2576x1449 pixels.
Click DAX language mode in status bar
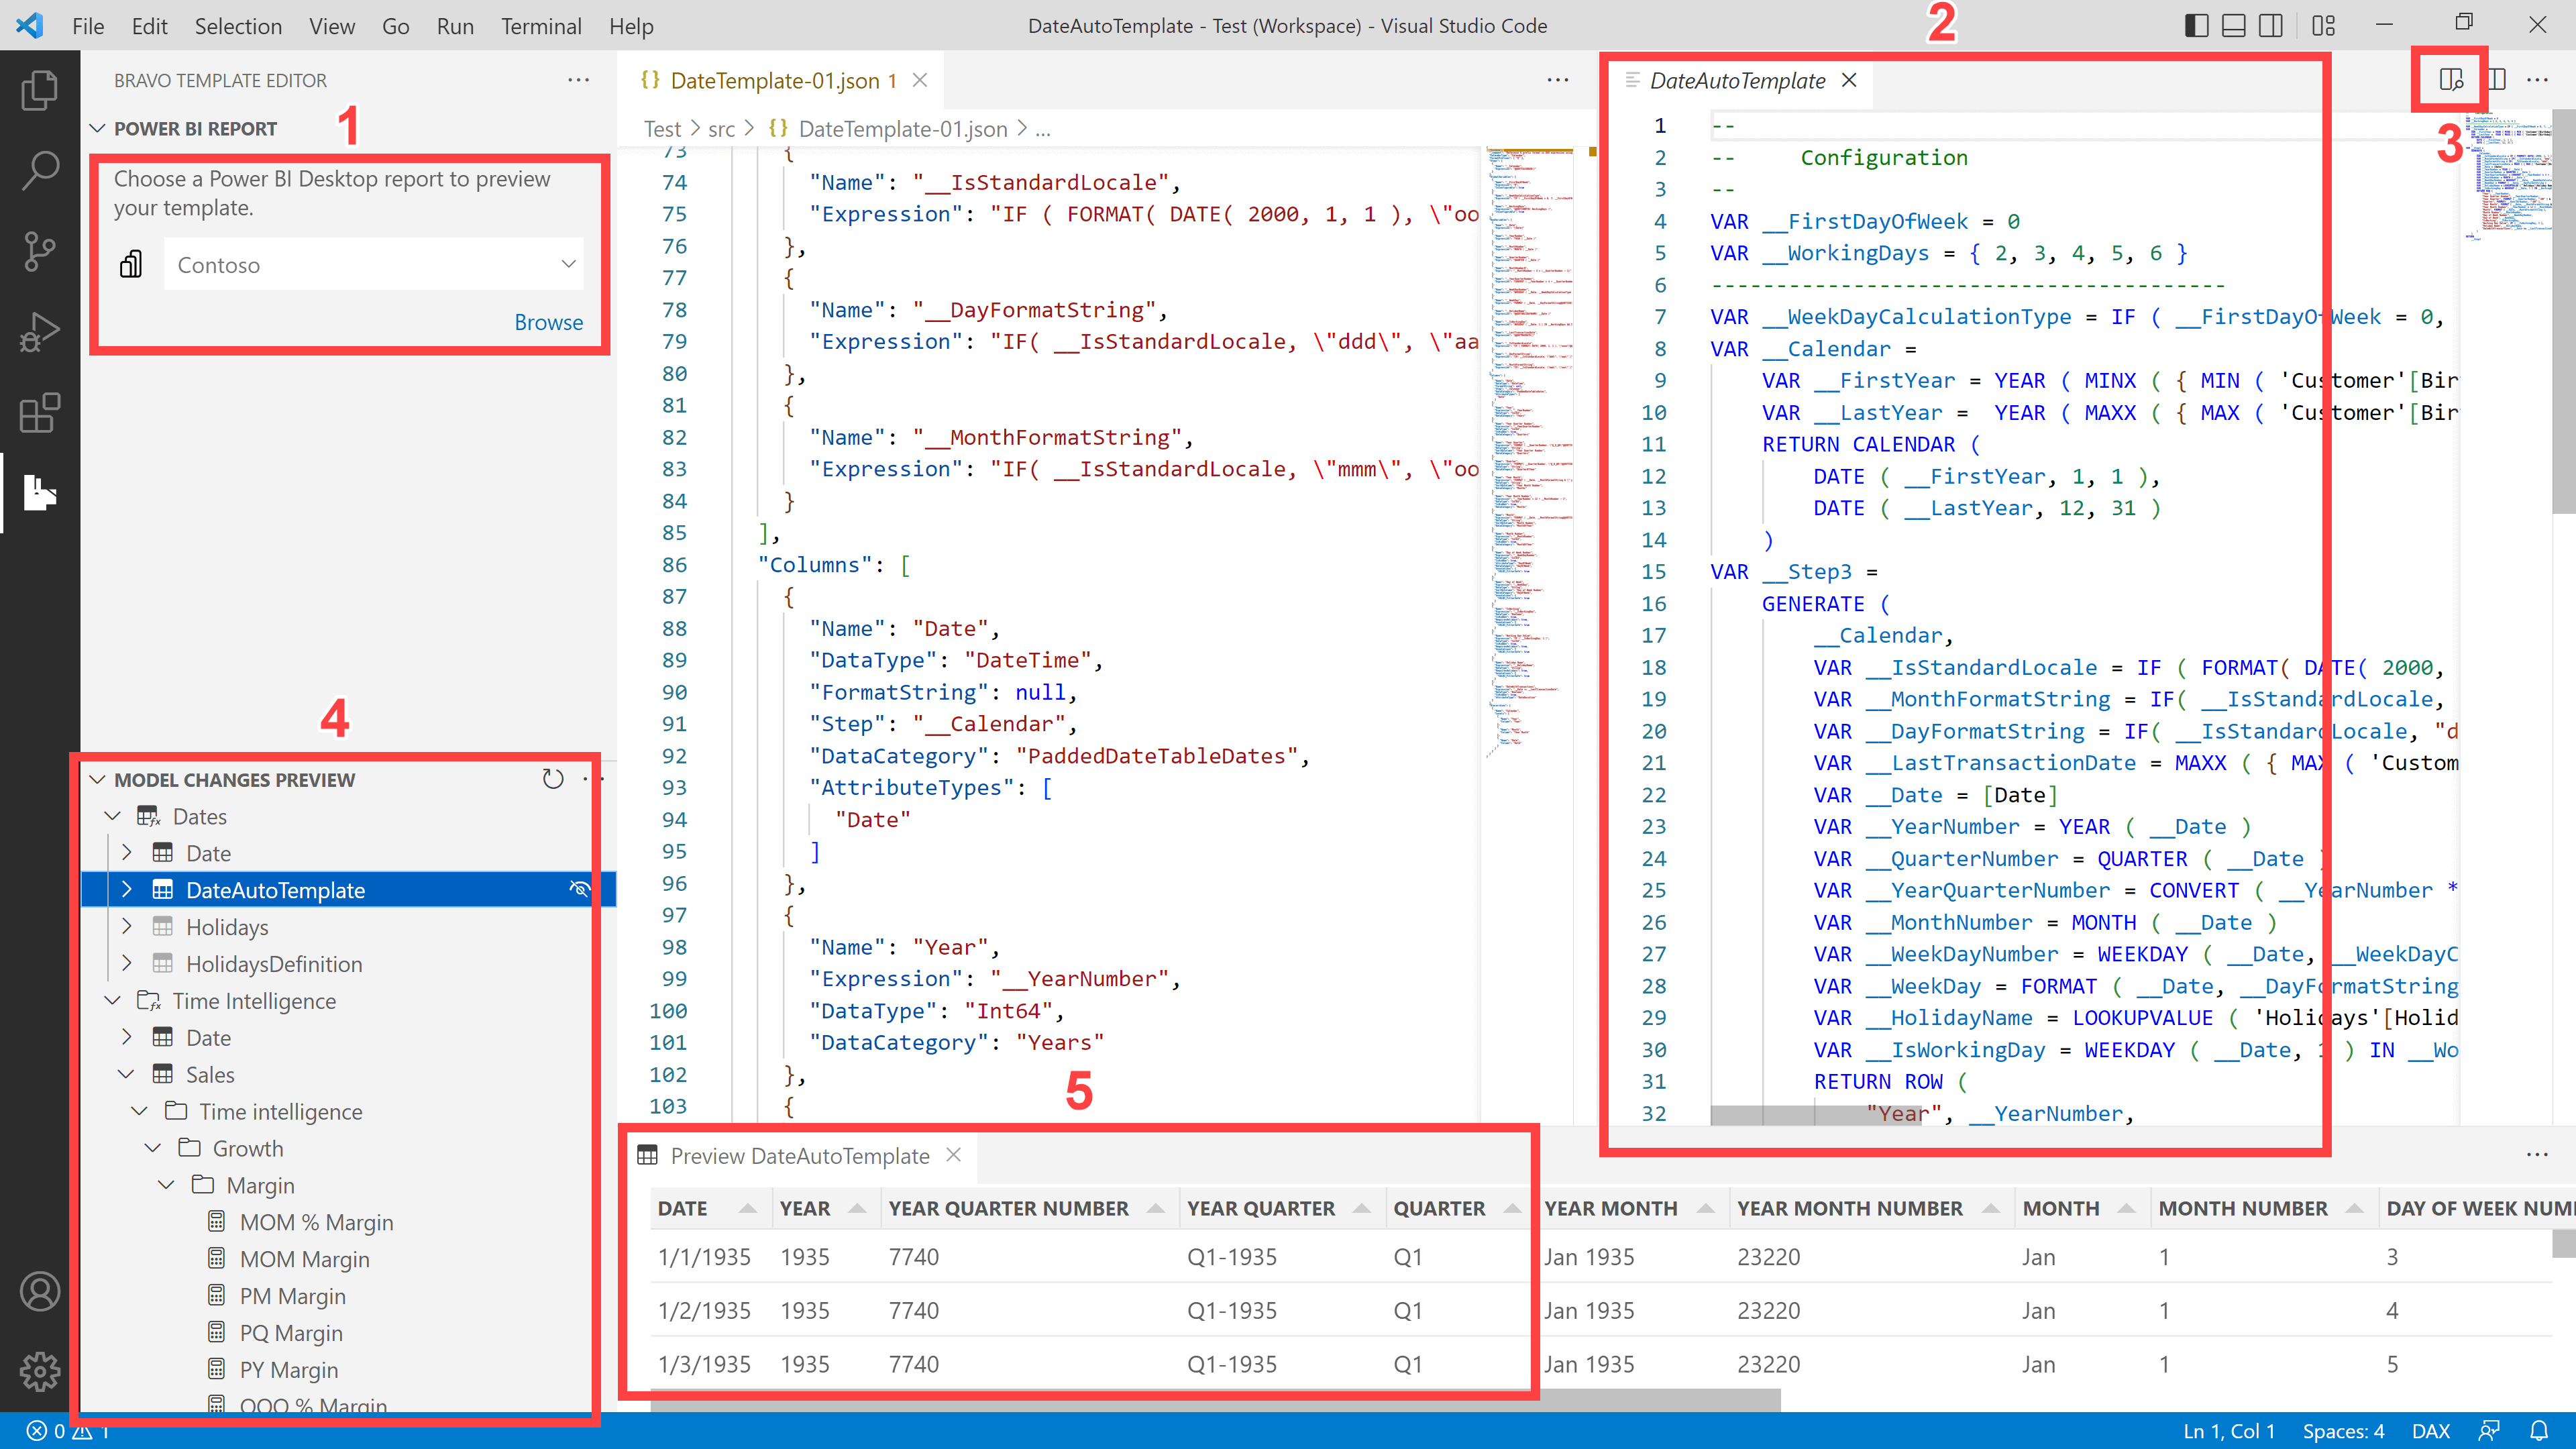click(2430, 1431)
